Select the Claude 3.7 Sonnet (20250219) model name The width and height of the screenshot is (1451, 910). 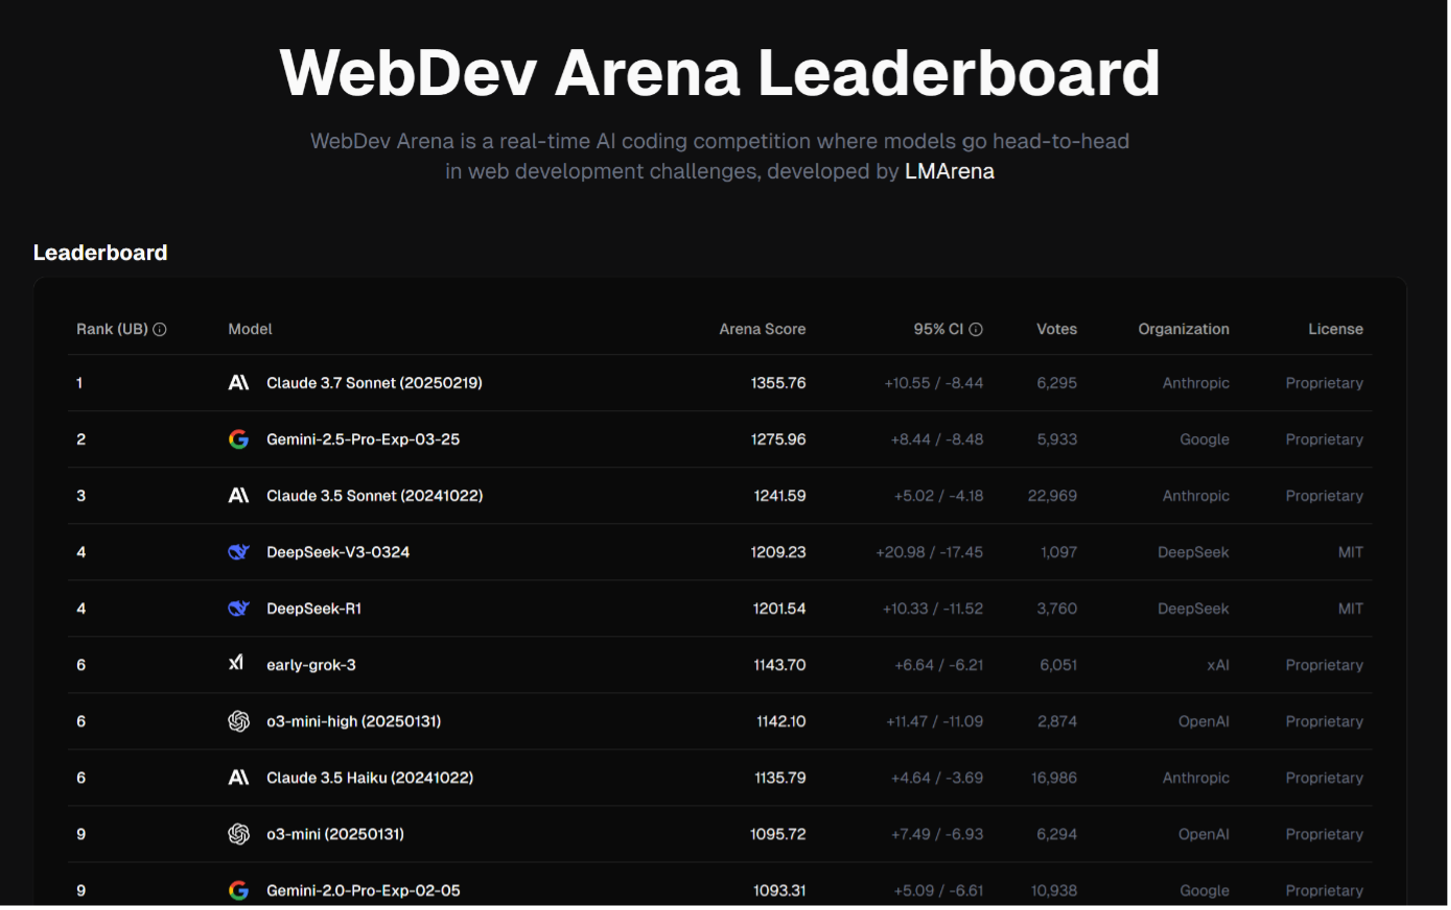[x=375, y=384]
